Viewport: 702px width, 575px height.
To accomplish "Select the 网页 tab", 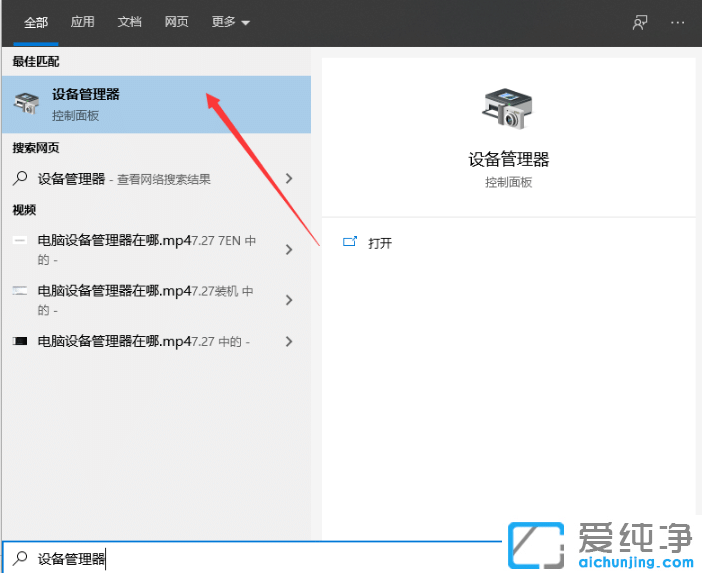I will [176, 21].
